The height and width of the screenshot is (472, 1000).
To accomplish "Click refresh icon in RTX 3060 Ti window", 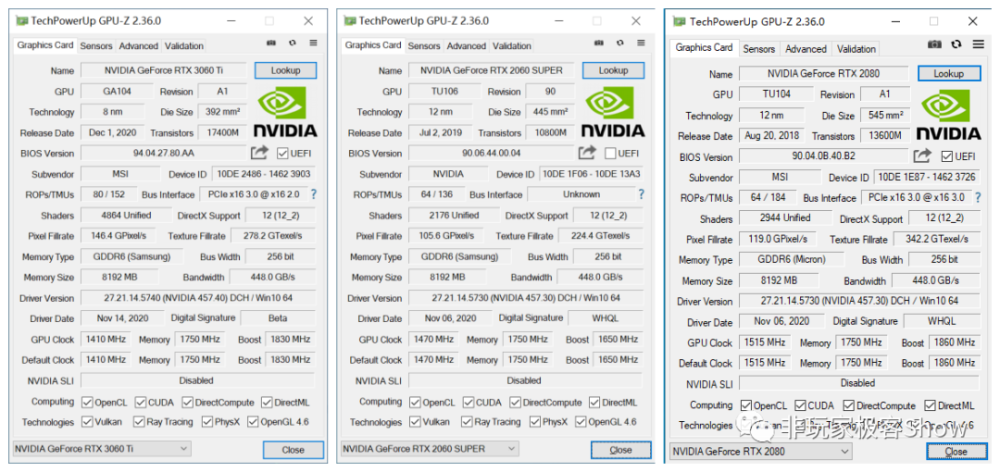I will click(292, 43).
